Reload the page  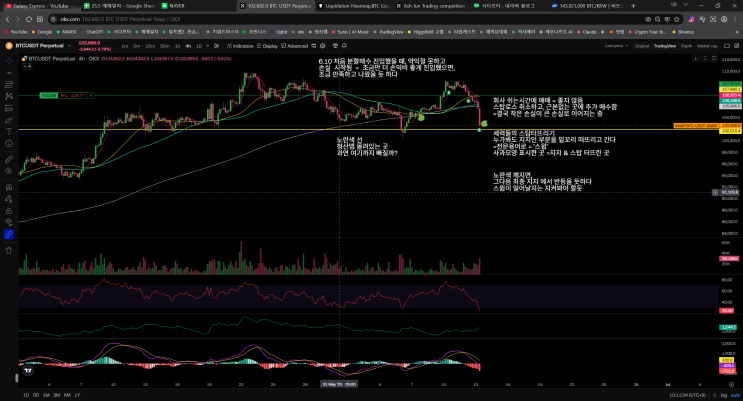click(29, 19)
